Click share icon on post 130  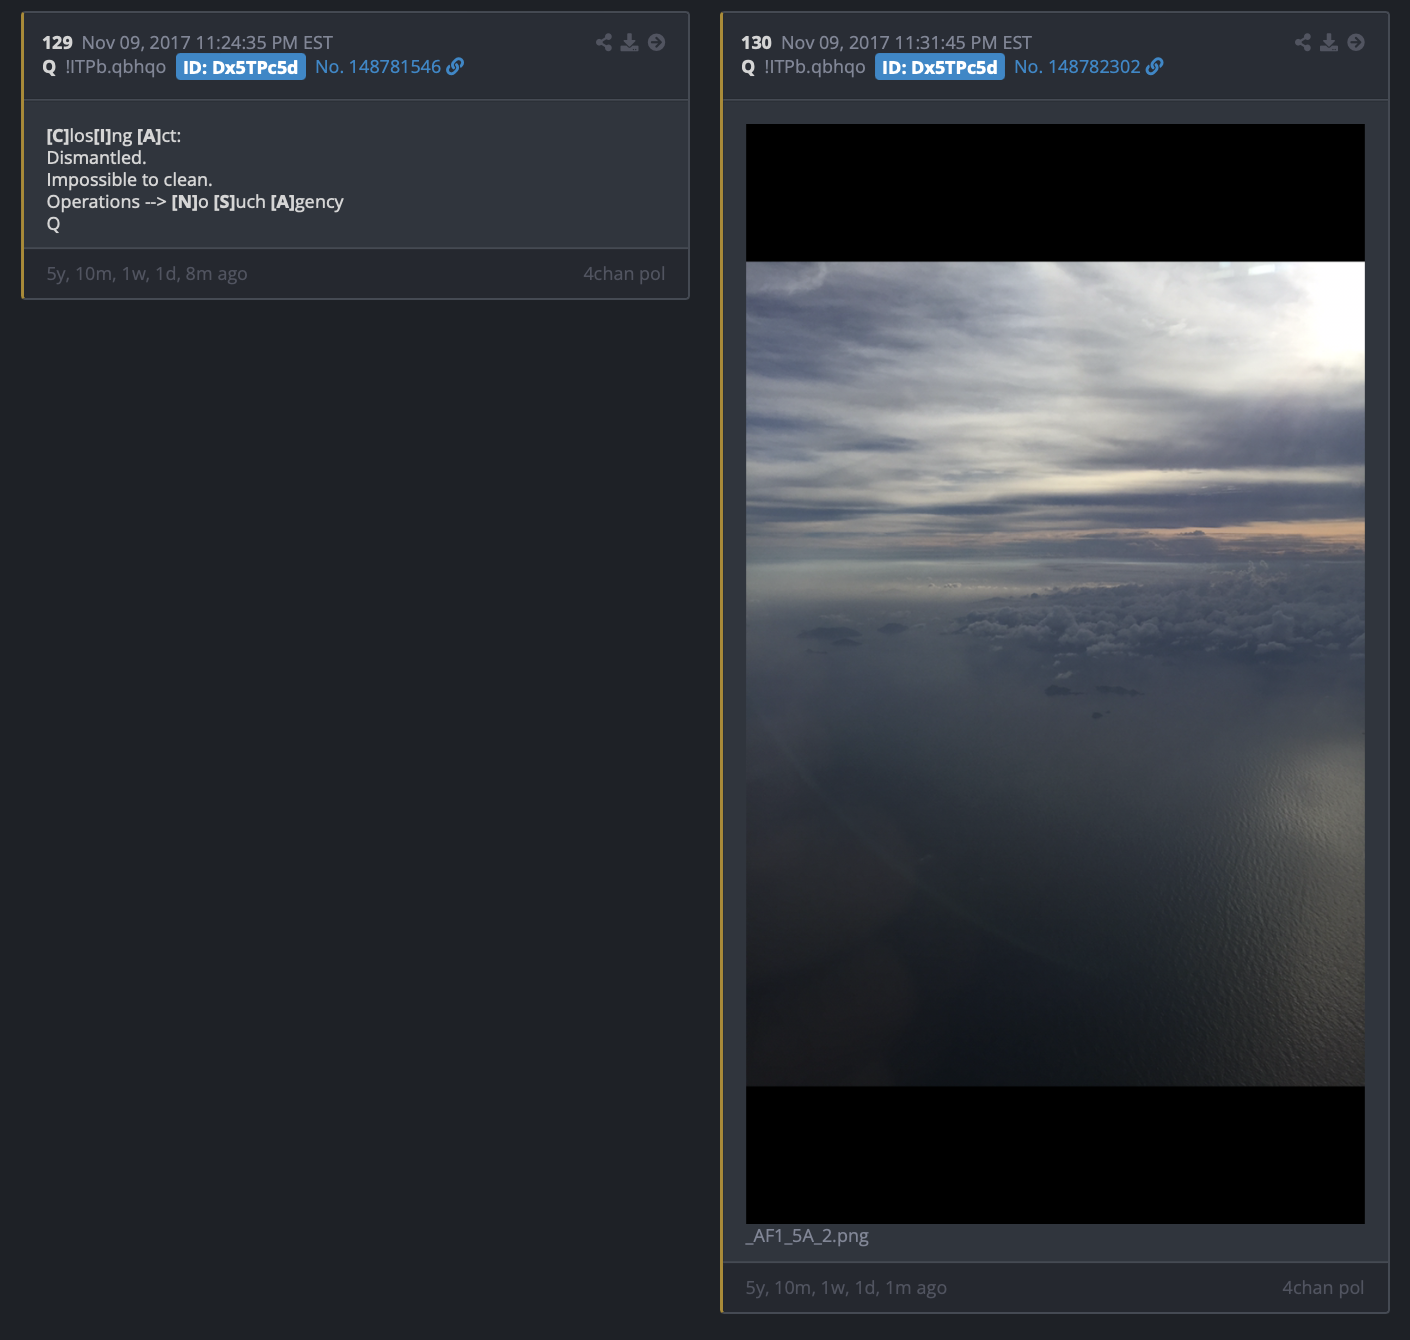(1303, 42)
